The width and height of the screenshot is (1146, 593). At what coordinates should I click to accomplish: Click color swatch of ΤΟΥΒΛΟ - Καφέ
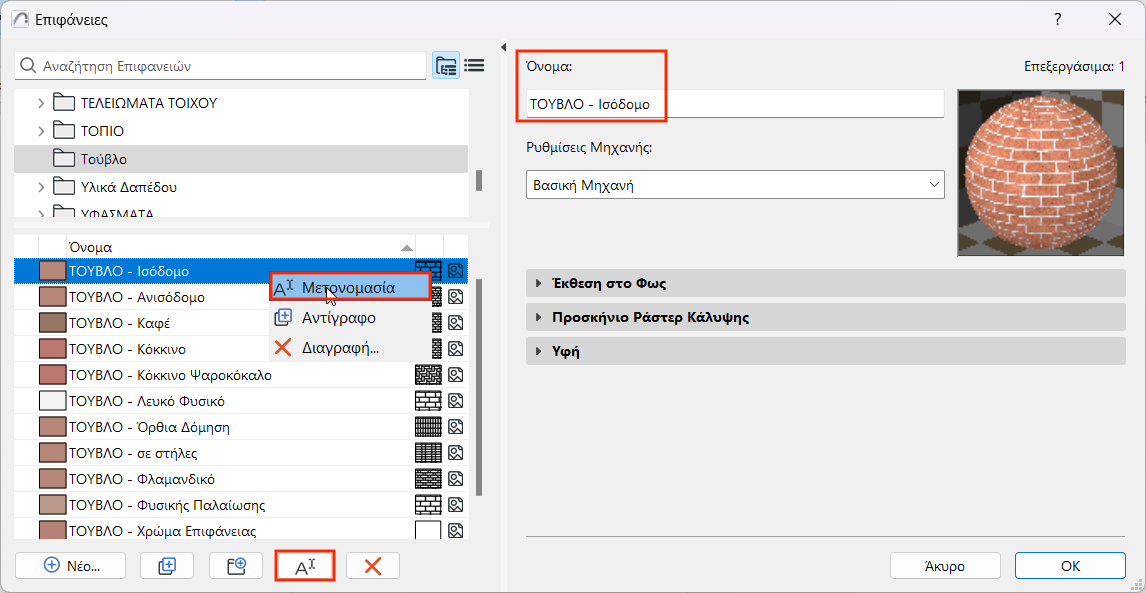[x=52, y=322]
